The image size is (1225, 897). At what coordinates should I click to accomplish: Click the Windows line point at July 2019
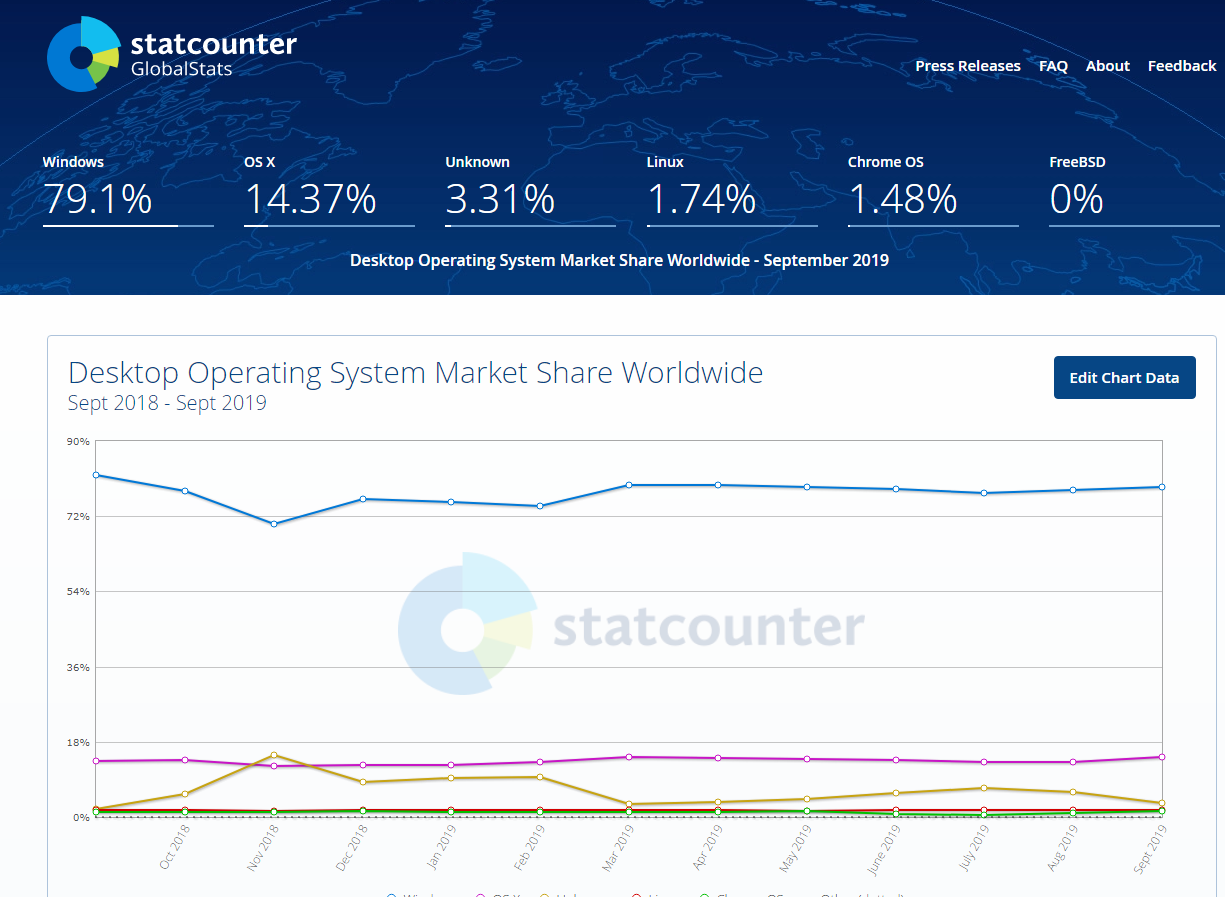[x=984, y=493]
